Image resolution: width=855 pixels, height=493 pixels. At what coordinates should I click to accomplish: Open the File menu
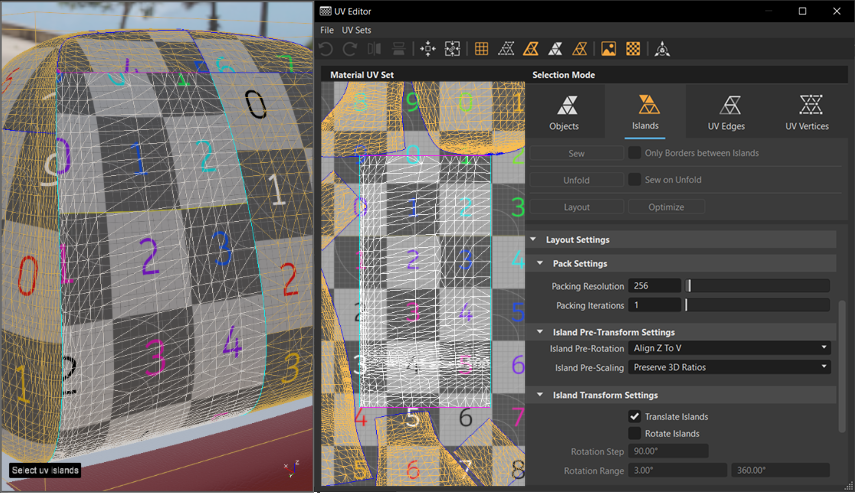(x=327, y=30)
